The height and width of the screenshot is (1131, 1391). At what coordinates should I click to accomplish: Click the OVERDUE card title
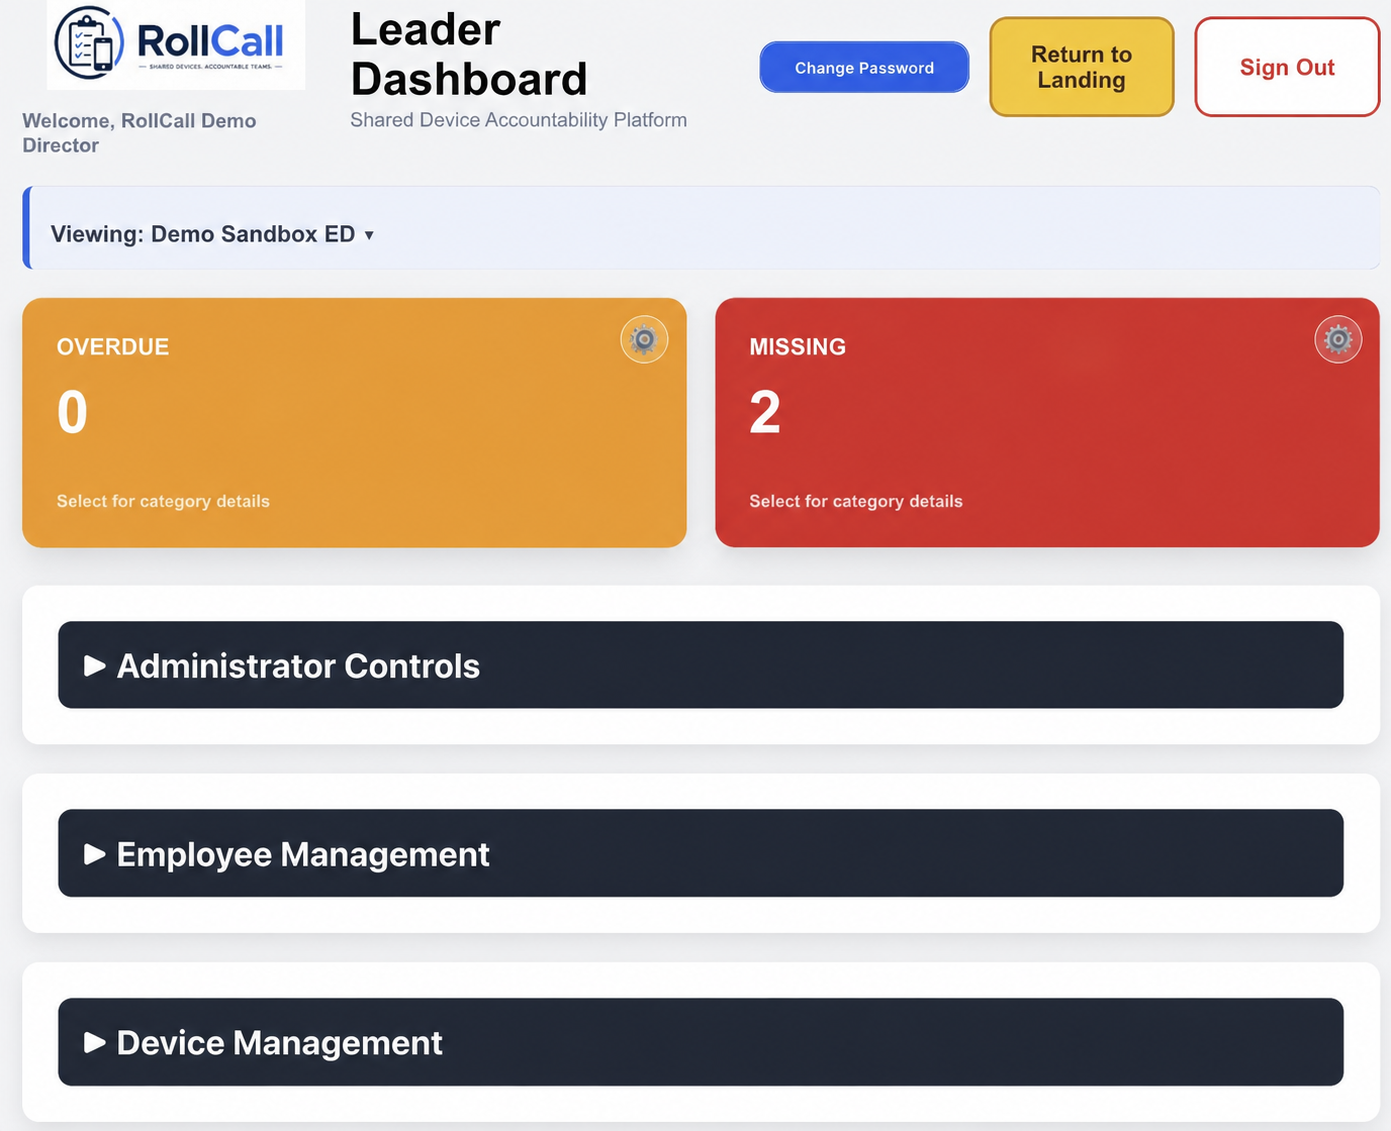tap(113, 347)
